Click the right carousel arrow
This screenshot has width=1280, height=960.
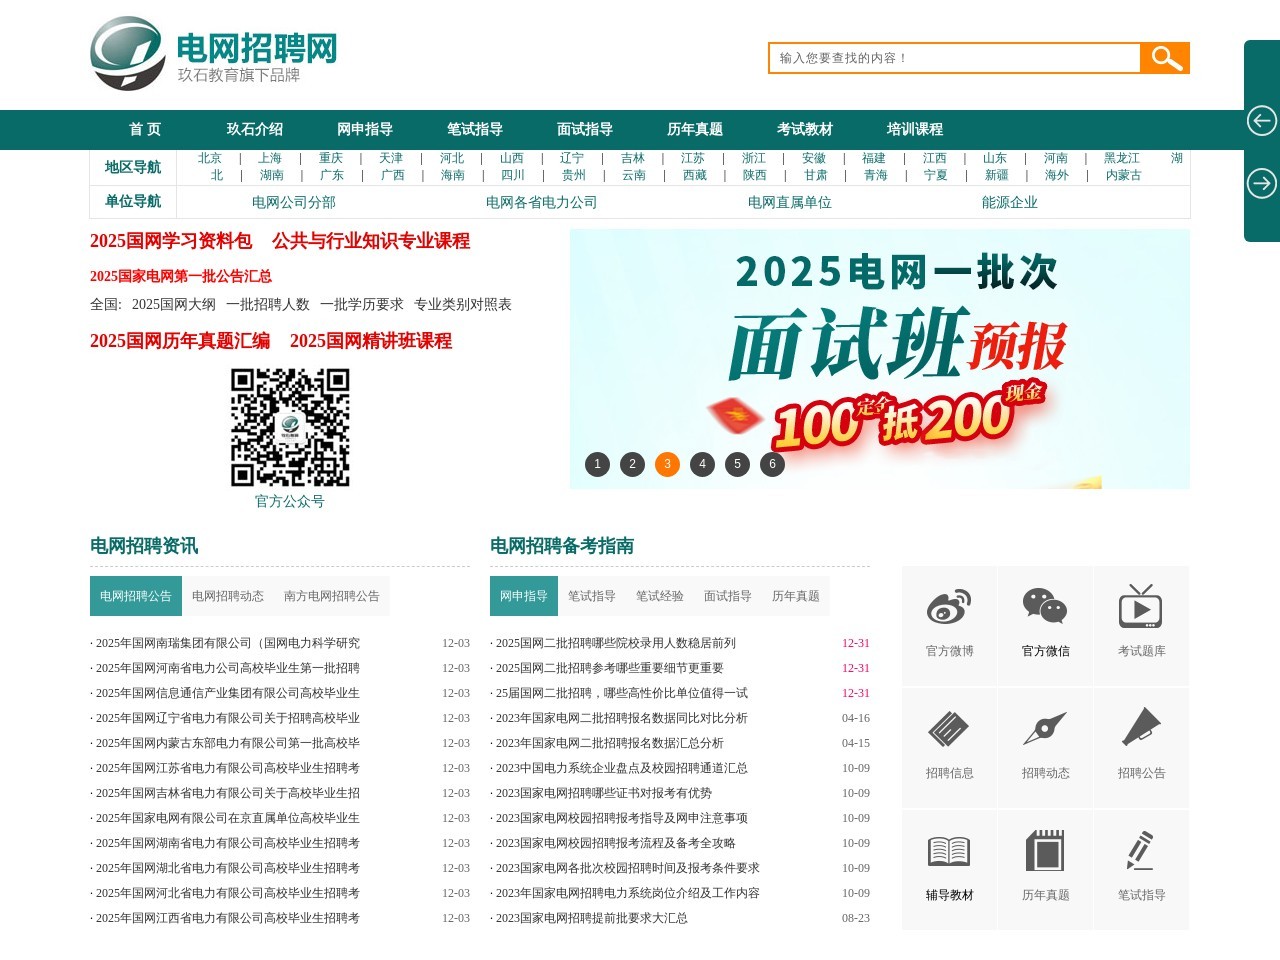point(1262,183)
